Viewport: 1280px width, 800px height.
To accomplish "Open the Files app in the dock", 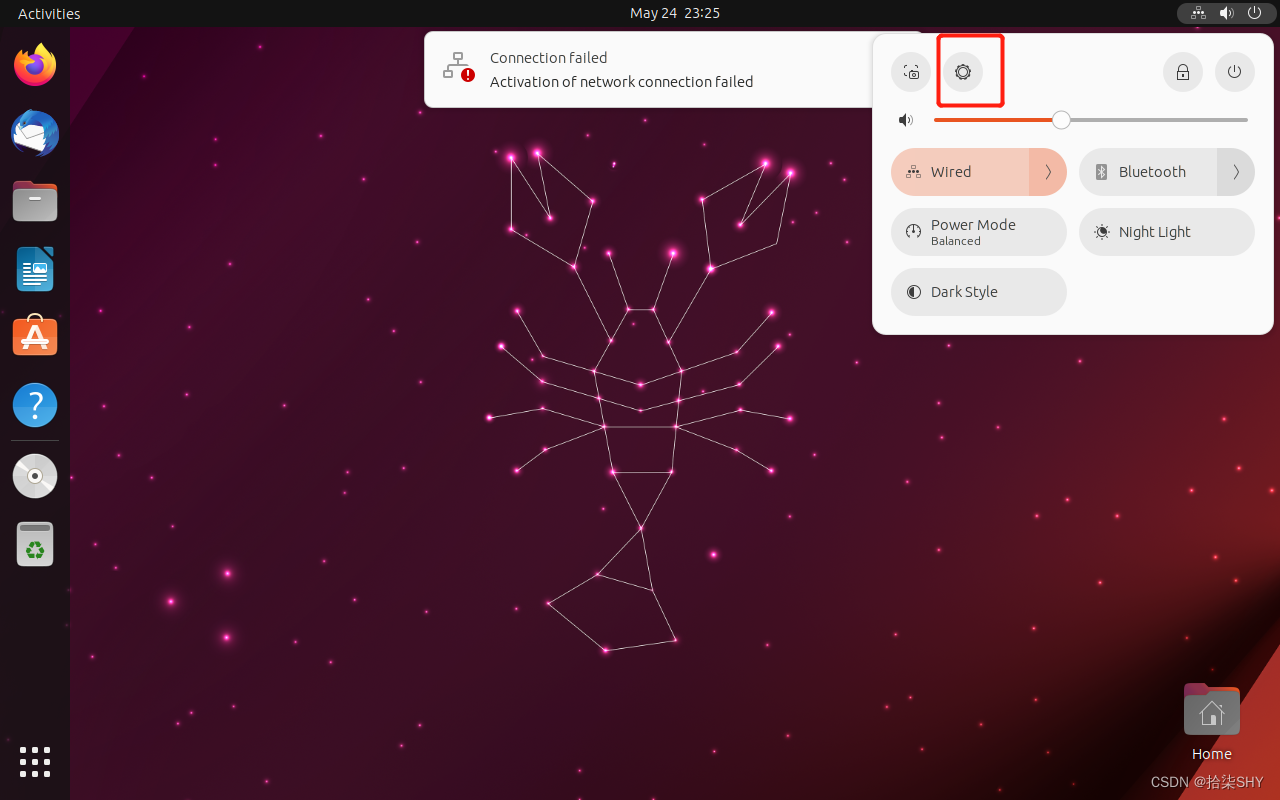I will pyautogui.click(x=34, y=201).
